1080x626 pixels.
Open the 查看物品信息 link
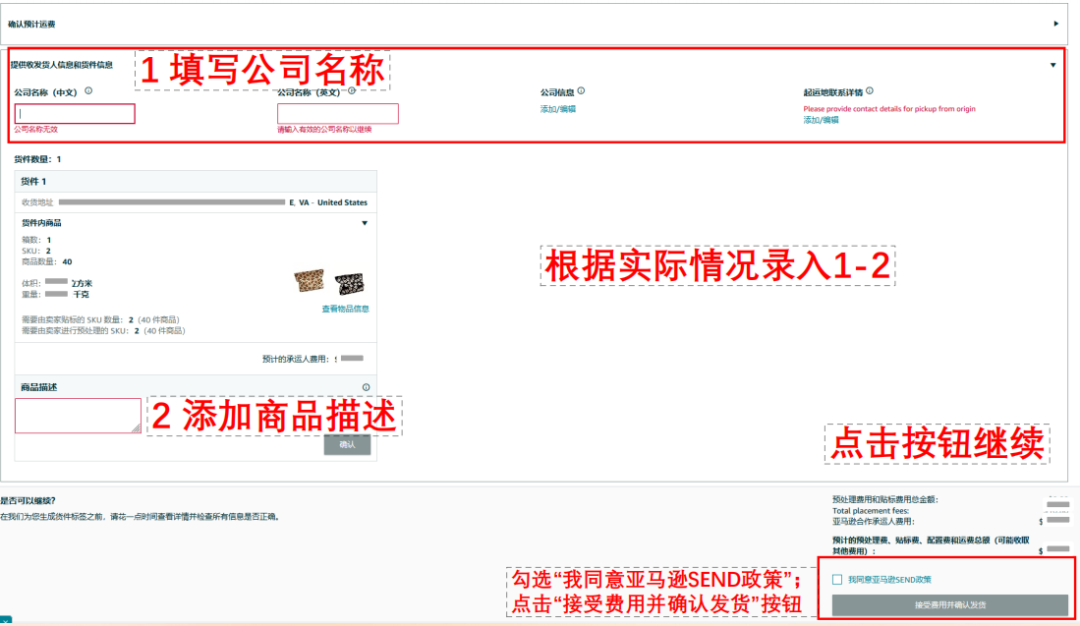(345, 309)
